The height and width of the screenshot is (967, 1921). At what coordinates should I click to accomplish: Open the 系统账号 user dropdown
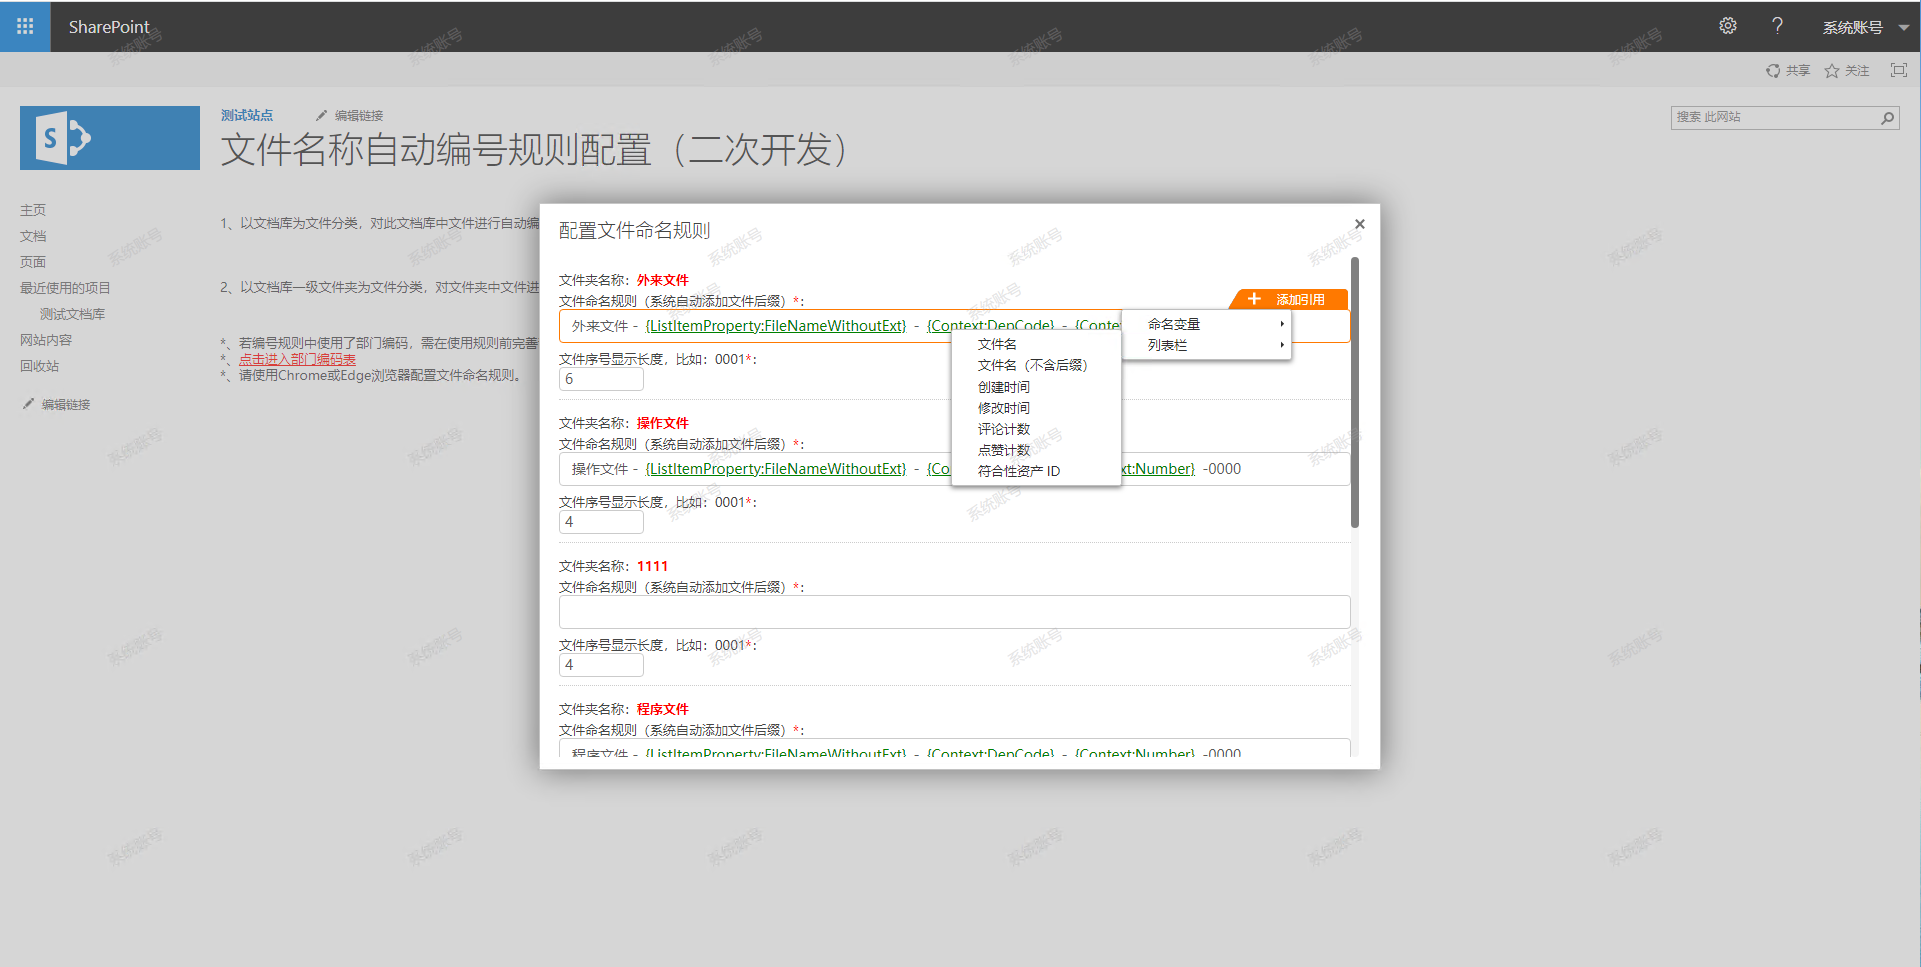(1864, 27)
